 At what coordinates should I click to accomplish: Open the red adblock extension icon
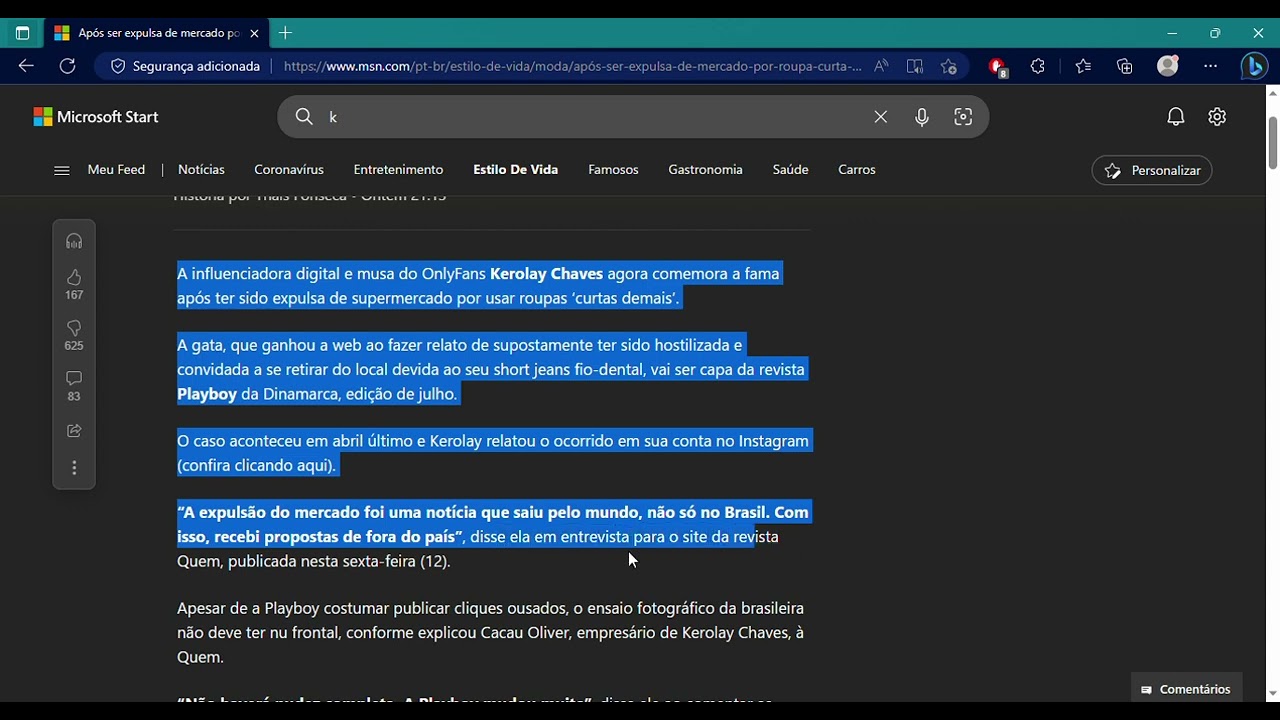tap(997, 66)
